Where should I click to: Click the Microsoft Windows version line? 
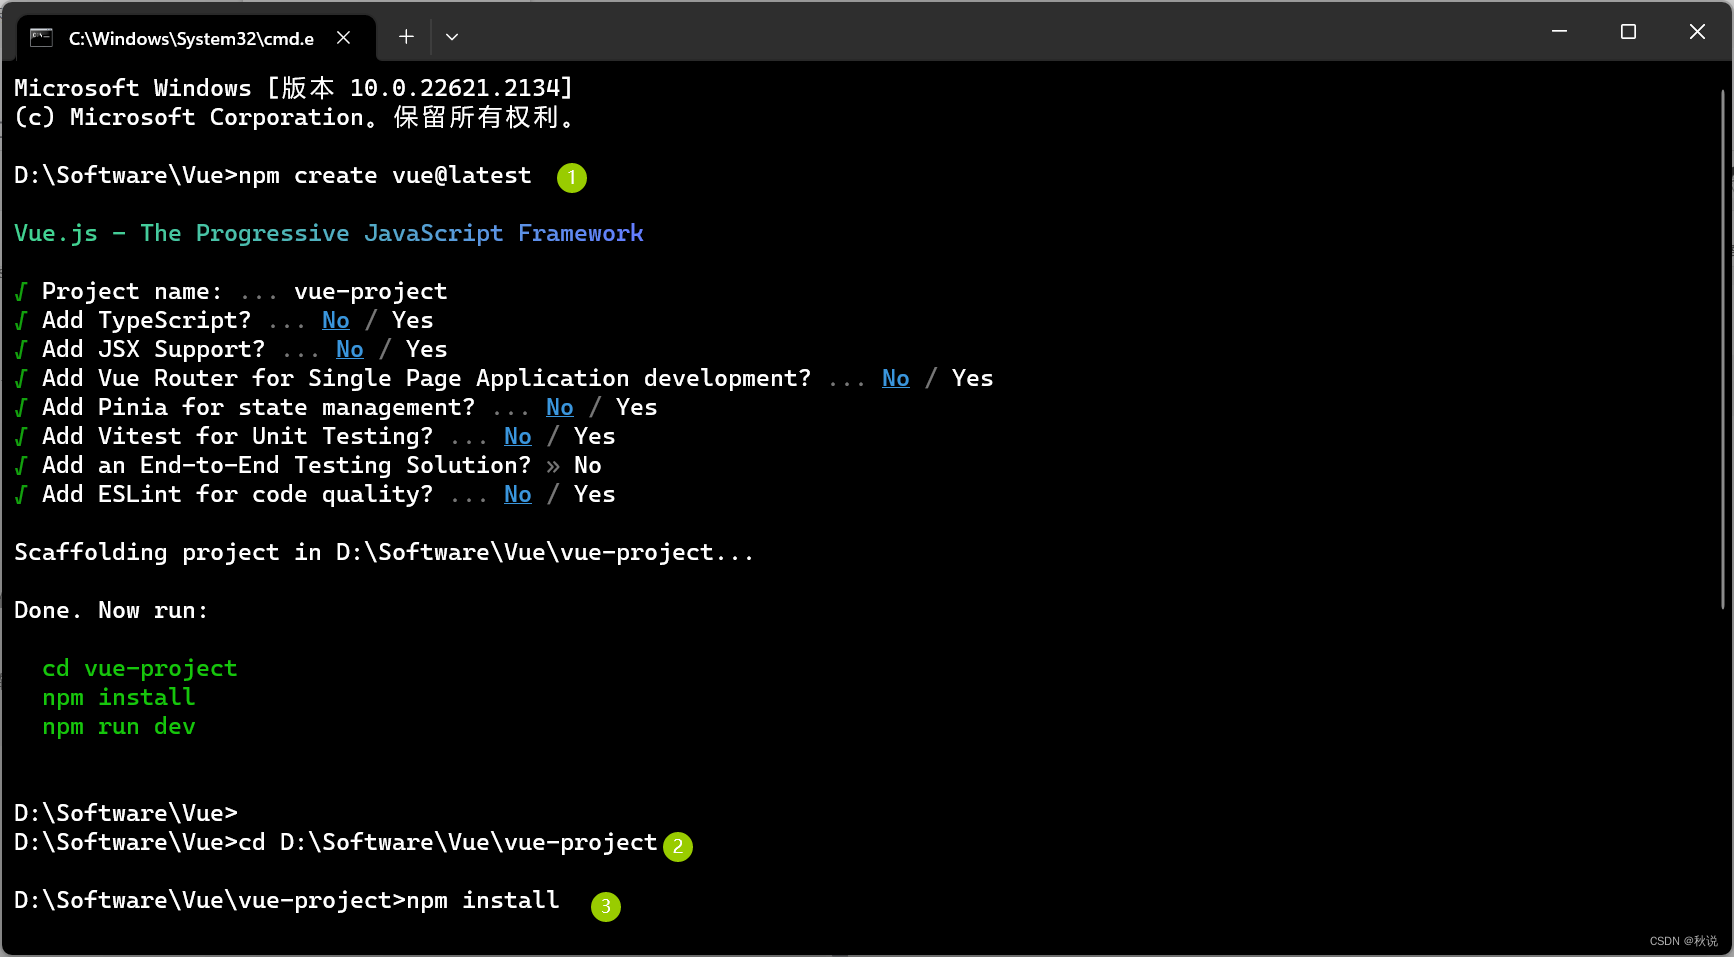click(294, 89)
